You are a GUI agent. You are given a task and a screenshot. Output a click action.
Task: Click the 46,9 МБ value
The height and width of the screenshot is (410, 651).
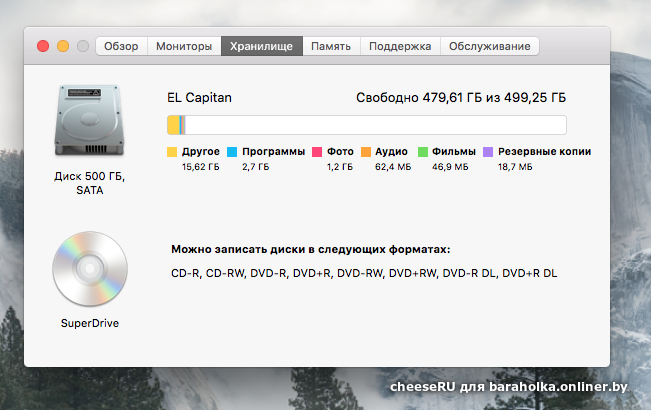pyautogui.click(x=450, y=167)
